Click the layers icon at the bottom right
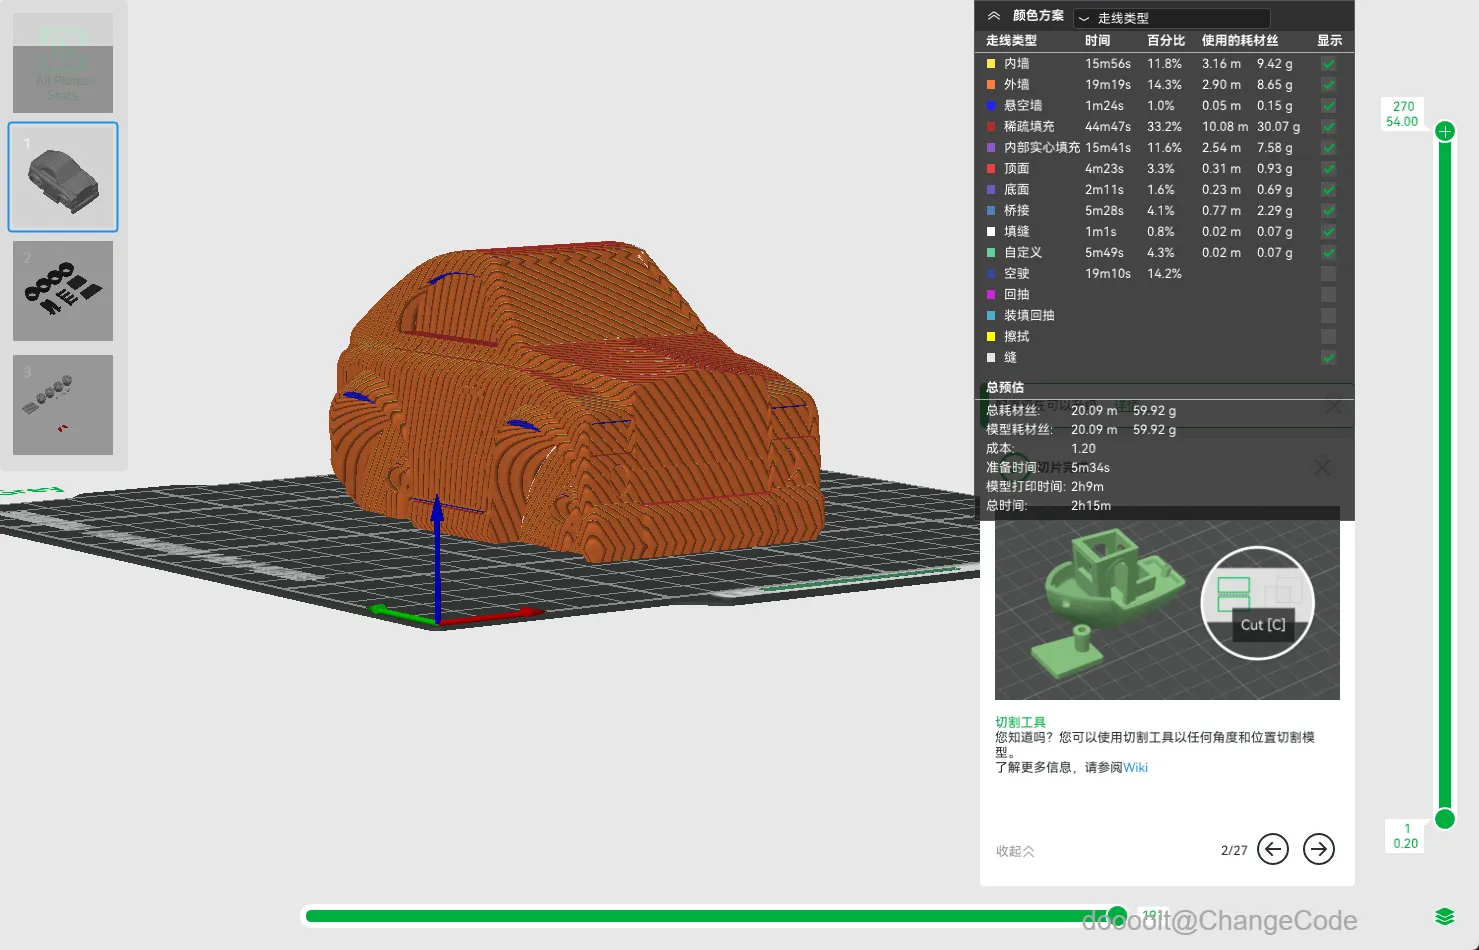 click(1444, 917)
